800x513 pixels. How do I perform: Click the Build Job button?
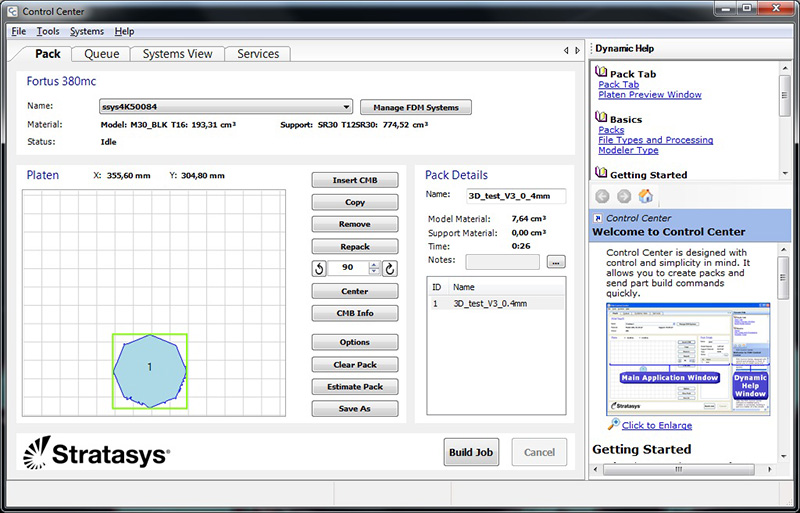pos(471,452)
